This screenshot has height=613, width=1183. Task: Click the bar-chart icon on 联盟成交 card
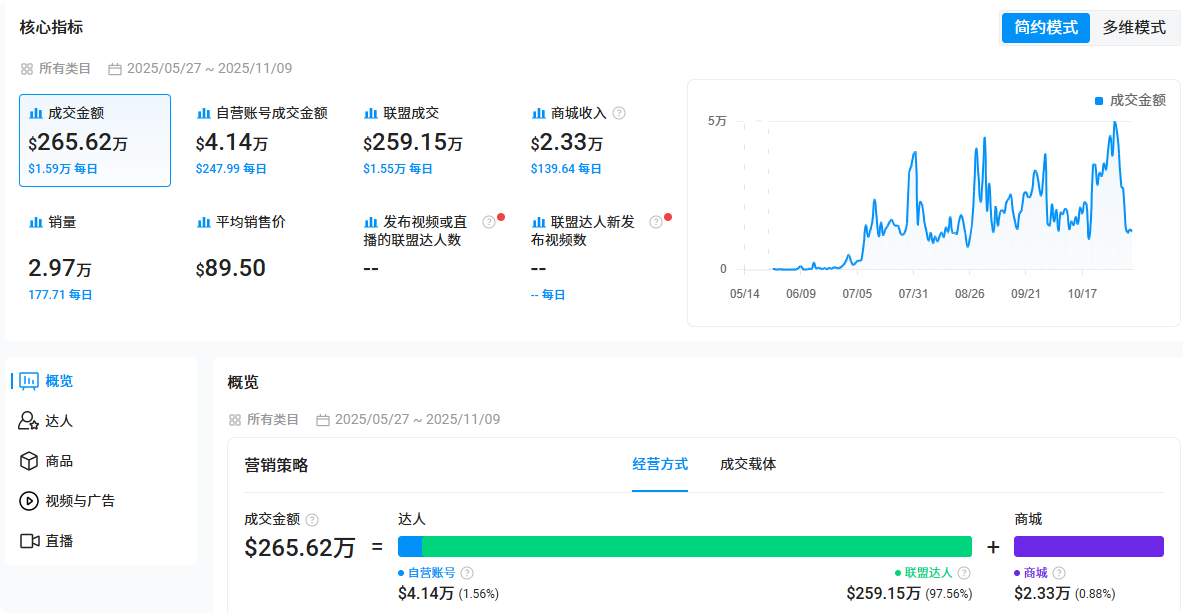371,112
